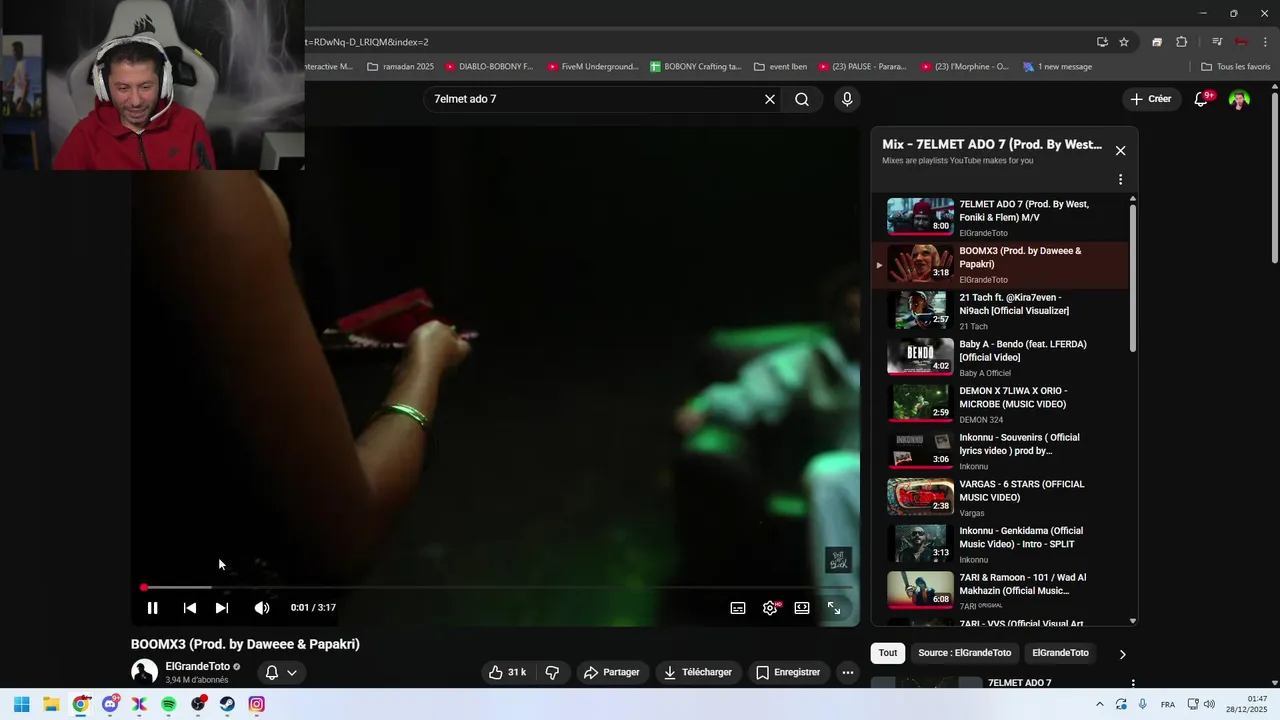Open the browser extensions puzzle icon

[x=1181, y=42]
